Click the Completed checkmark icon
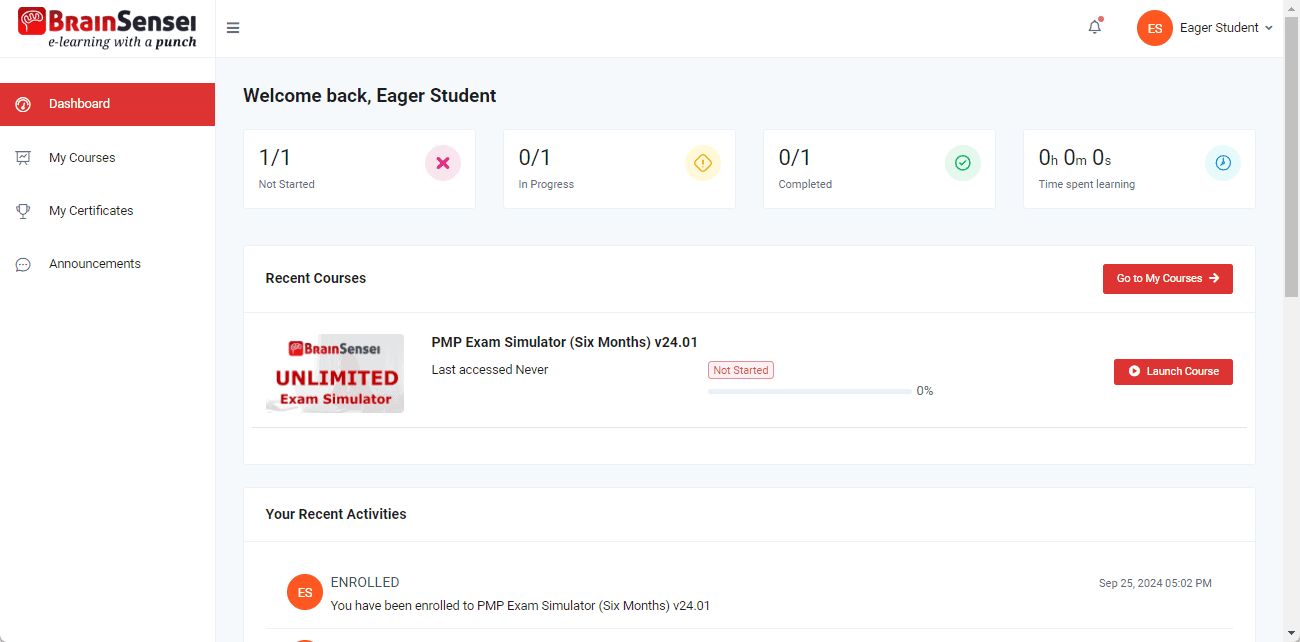This screenshot has width=1300, height=642. tap(963, 163)
